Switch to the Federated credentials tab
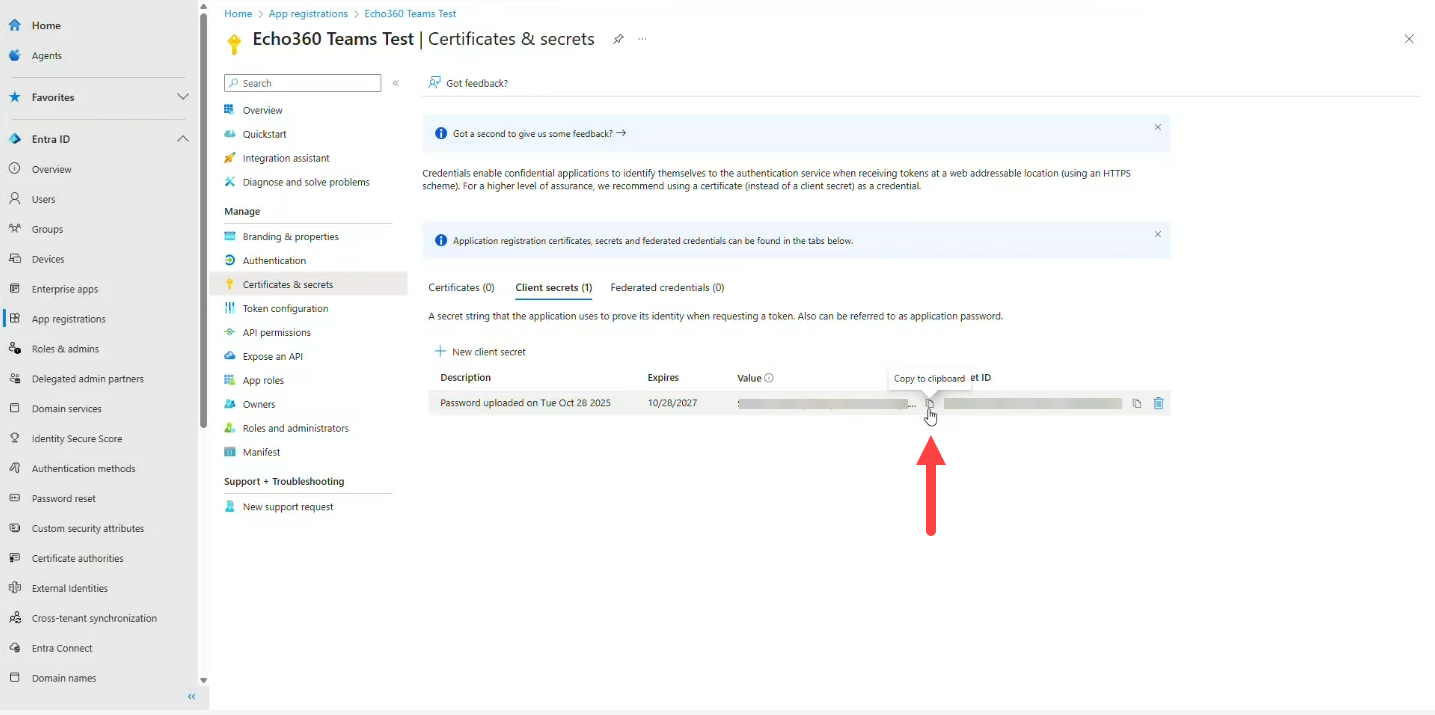 coord(667,288)
